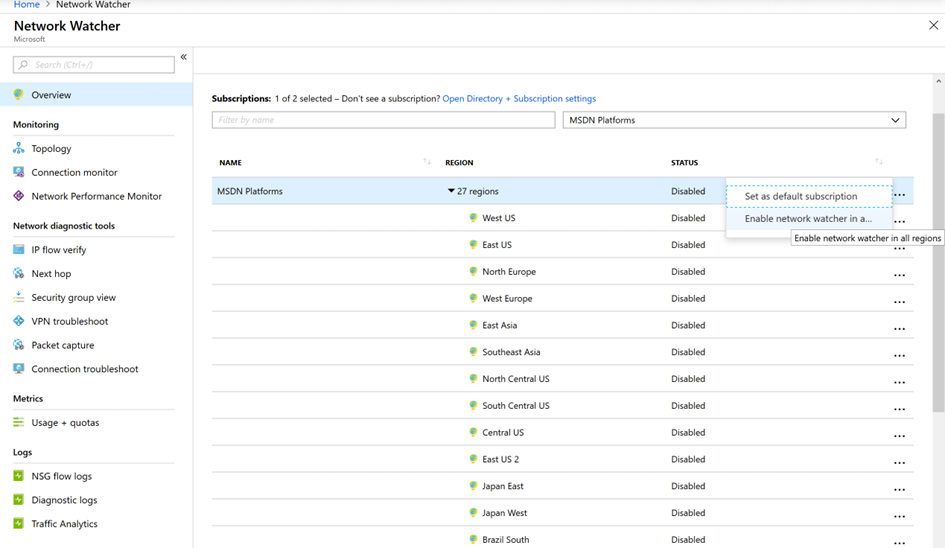Open the more options menu for North Europe

[899, 275]
